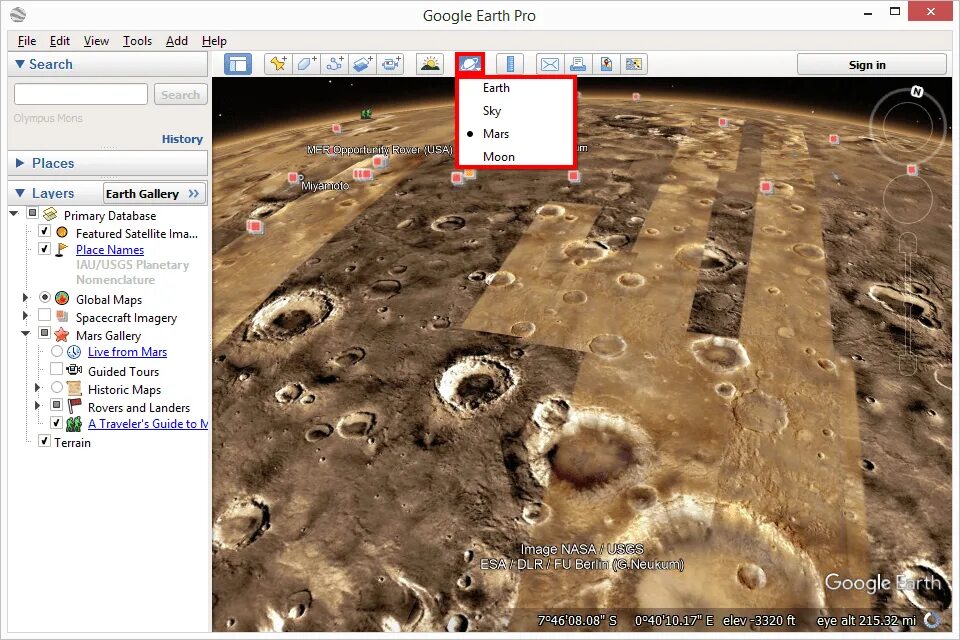This screenshot has width=960, height=640.
Task: Open the Help menu
Action: (214, 40)
